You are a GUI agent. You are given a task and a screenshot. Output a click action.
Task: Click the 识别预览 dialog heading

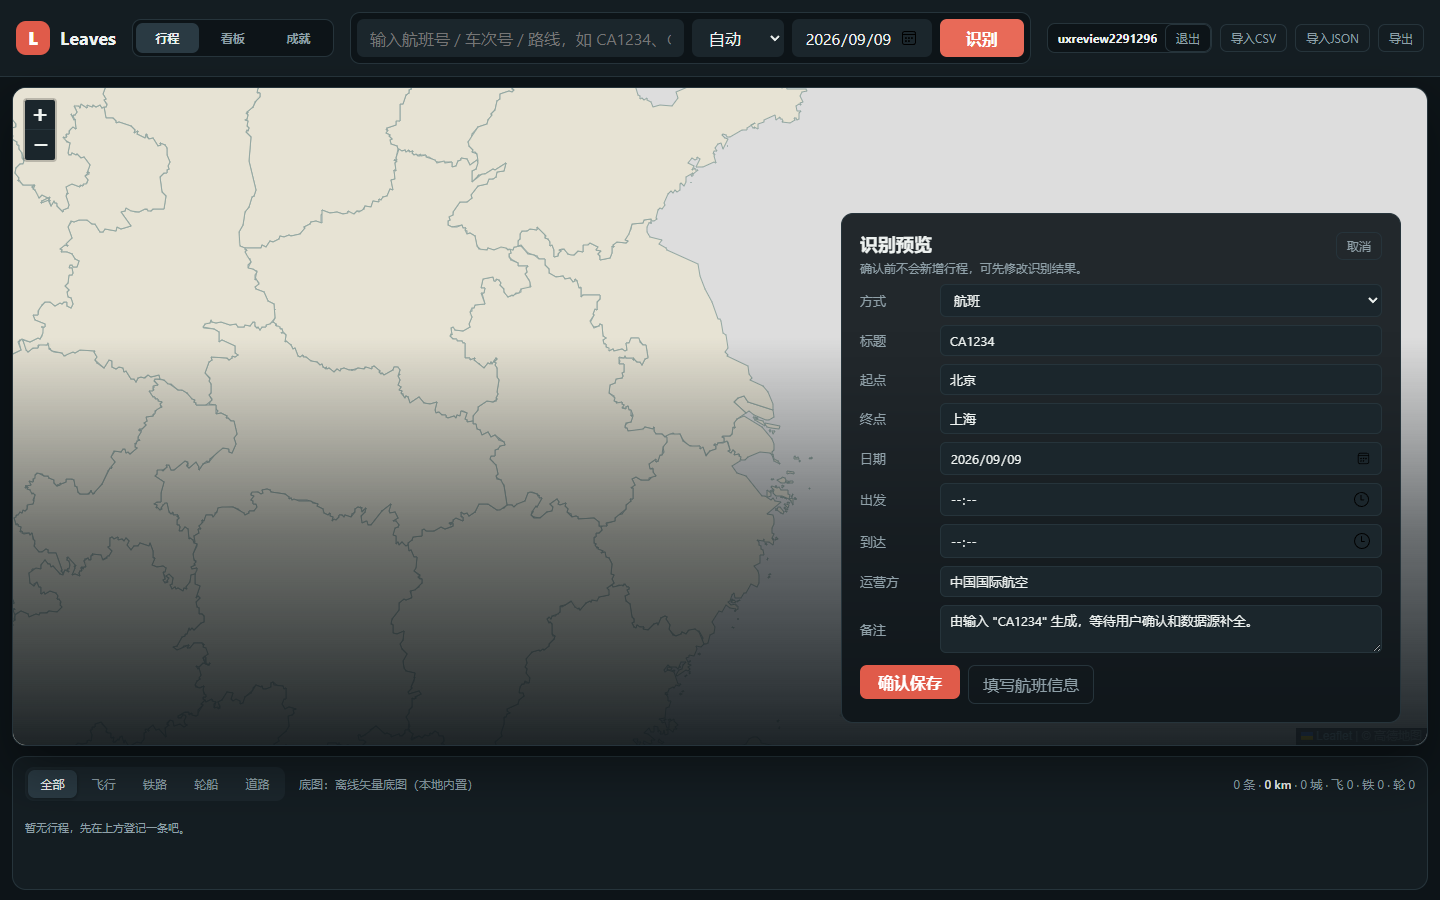(x=896, y=245)
